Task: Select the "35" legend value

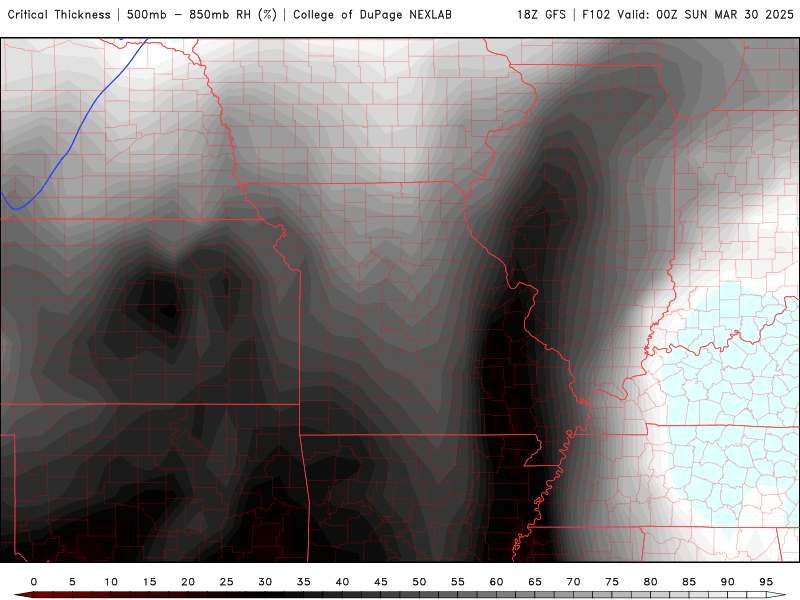Action: [x=304, y=582]
